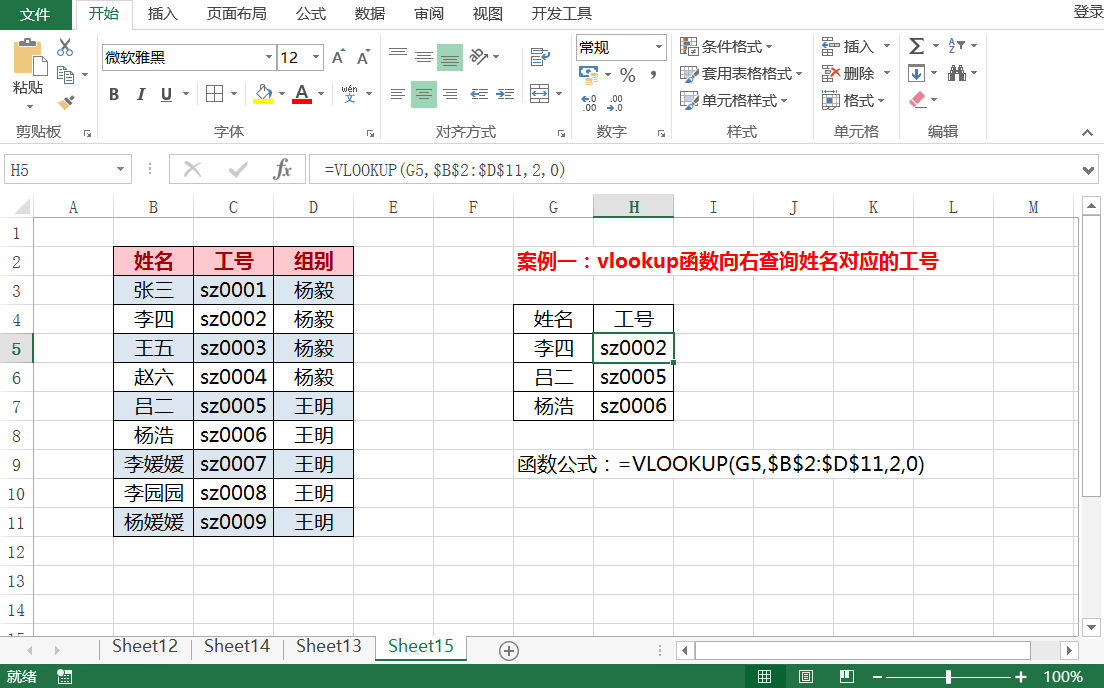Viewport: 1104px width, 688px height.
Task: Switch to 数据 ribbon tab
Action: coord(370,13)
